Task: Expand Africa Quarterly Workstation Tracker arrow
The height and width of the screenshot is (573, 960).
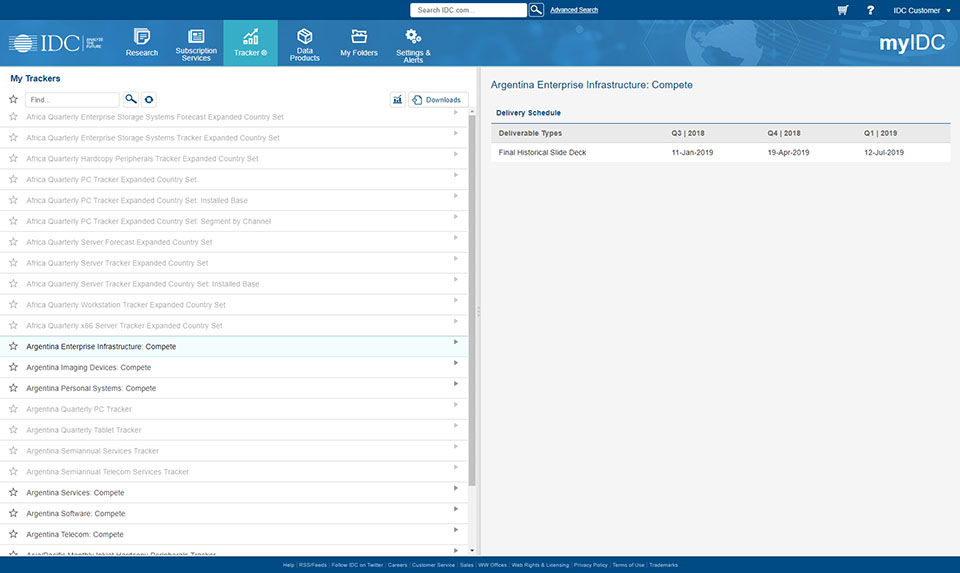Action: (x=456, y=300)
